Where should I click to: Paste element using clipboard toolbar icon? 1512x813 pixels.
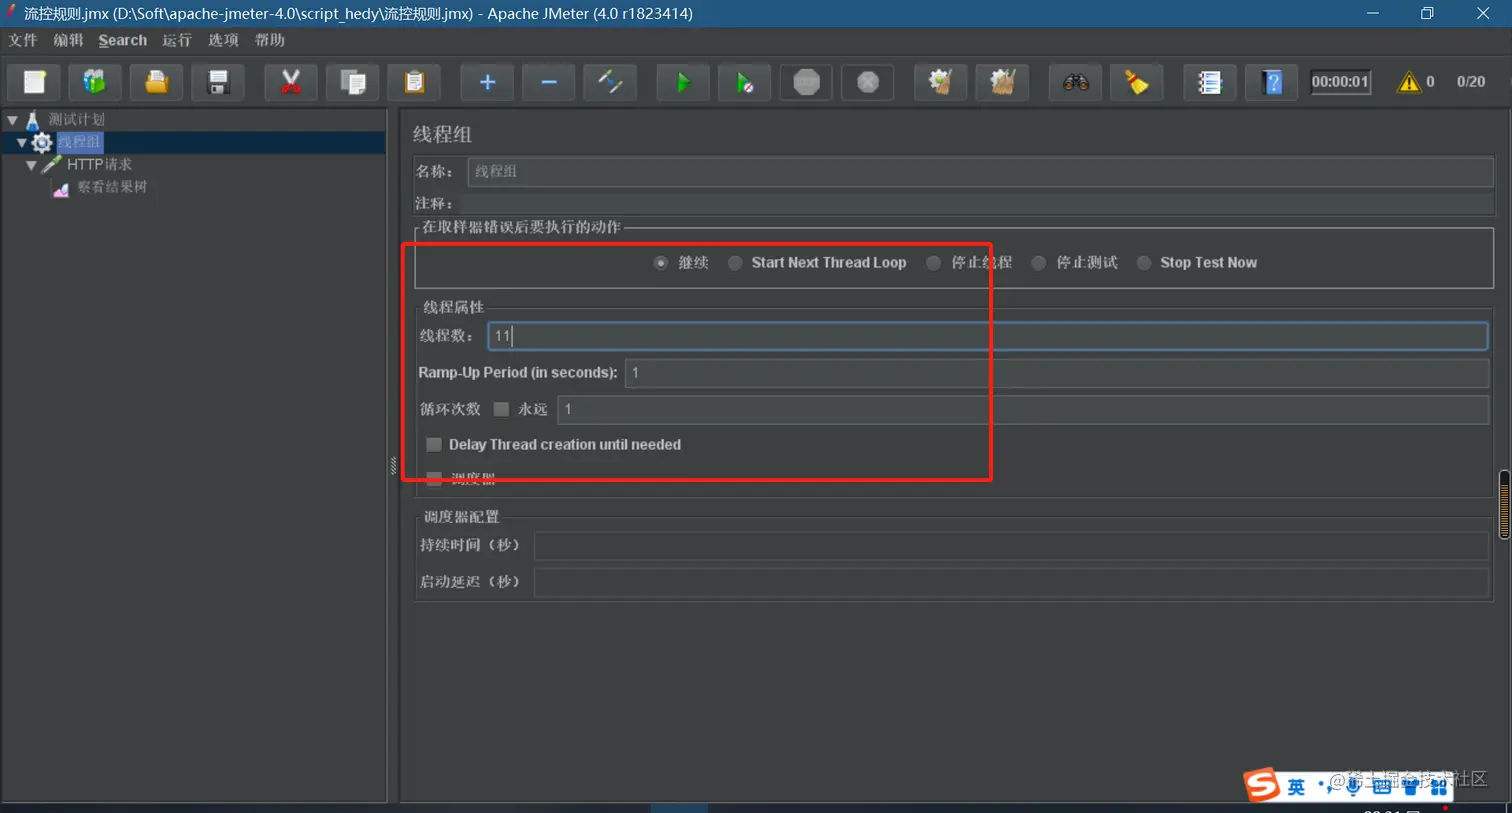pyautogui.click(x=414, y=82)
